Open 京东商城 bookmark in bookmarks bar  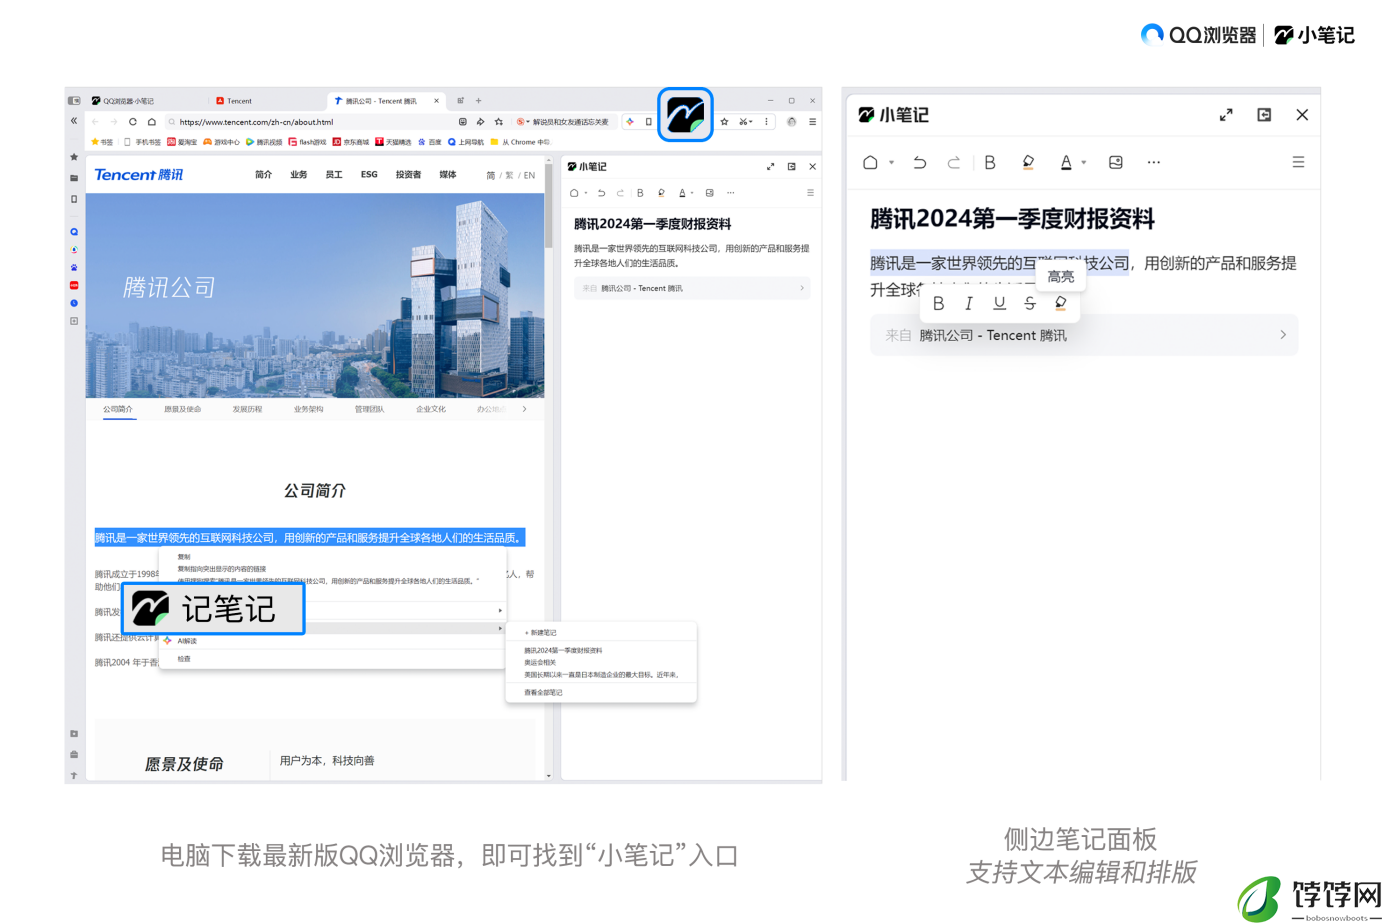[x=351, y=142]
